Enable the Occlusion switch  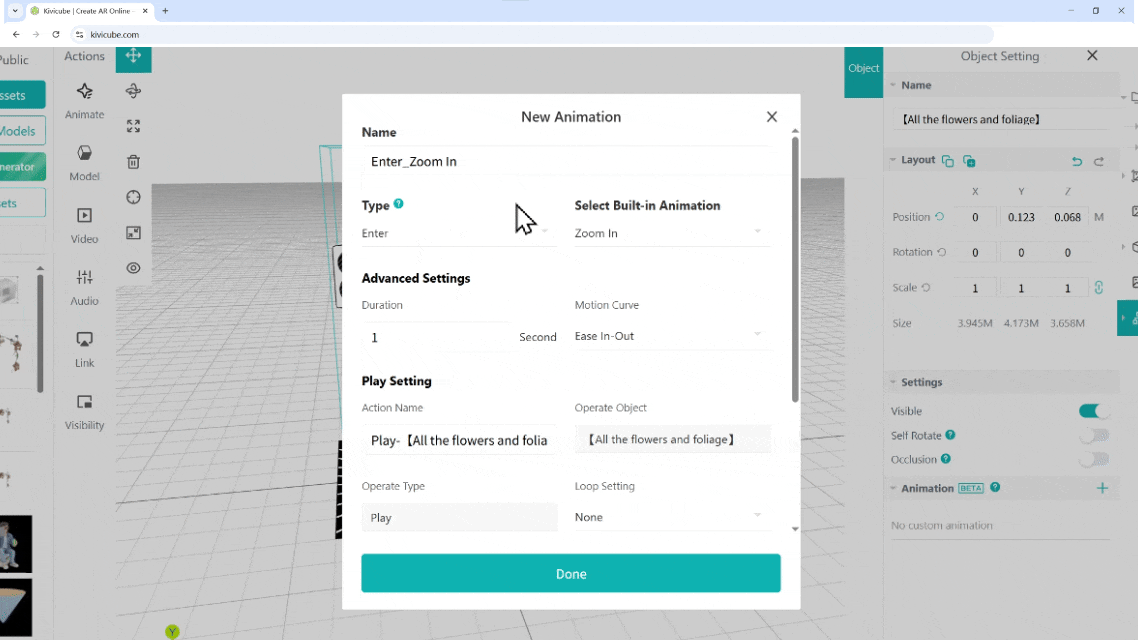click(1093, 459)
